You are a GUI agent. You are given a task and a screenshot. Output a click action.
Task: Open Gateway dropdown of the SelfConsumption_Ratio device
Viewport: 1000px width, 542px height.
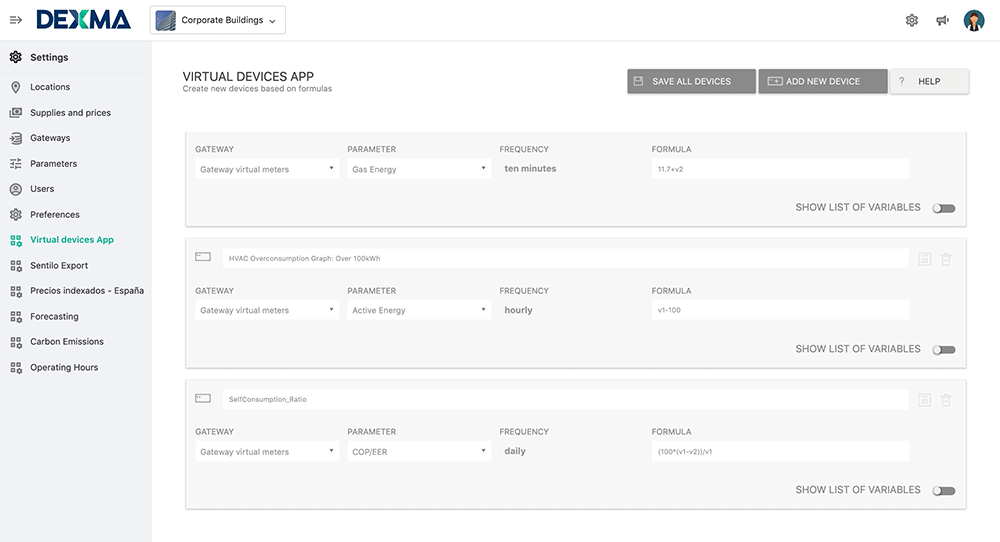(x=267, y=451)
